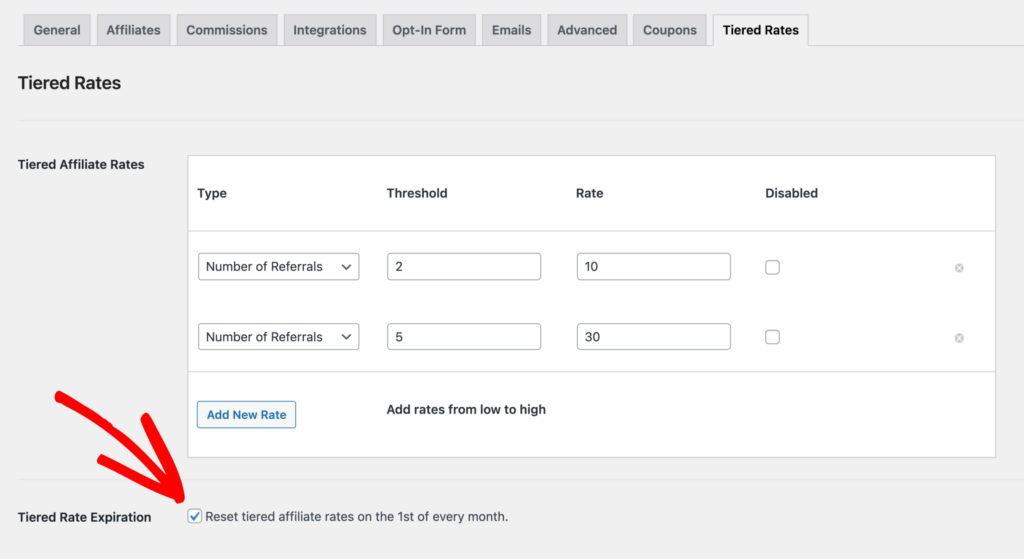Remove the tiered rate with threshold 2

(959, 268)
